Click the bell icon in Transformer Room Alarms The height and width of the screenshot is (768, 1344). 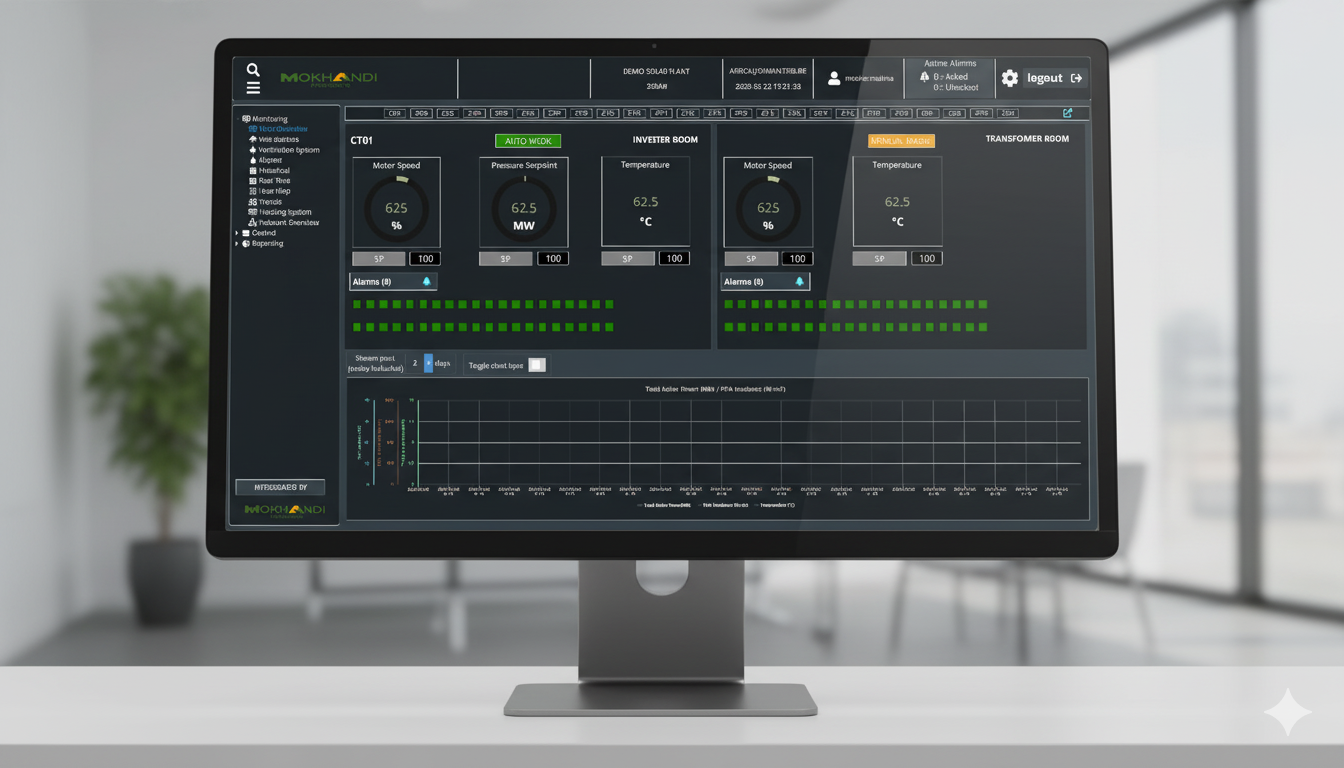pos(799,282)
